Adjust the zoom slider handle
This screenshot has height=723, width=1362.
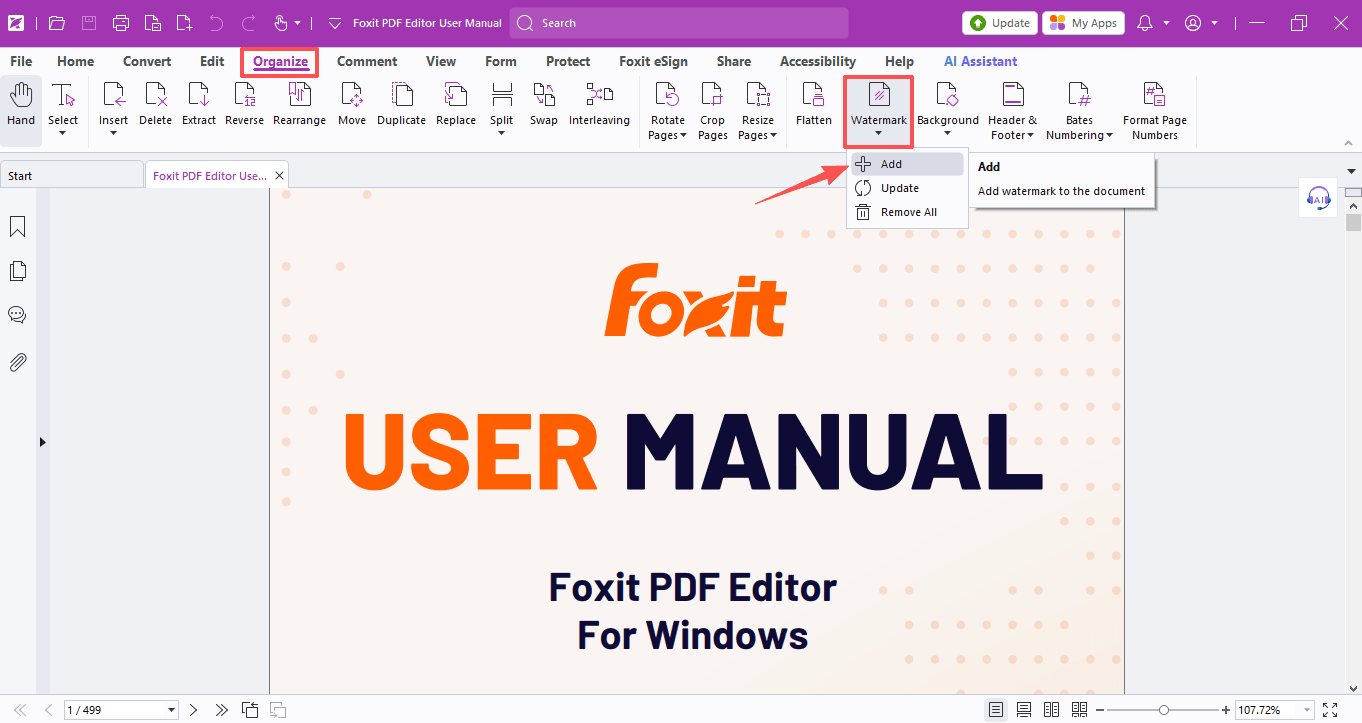coord(1163,710)
